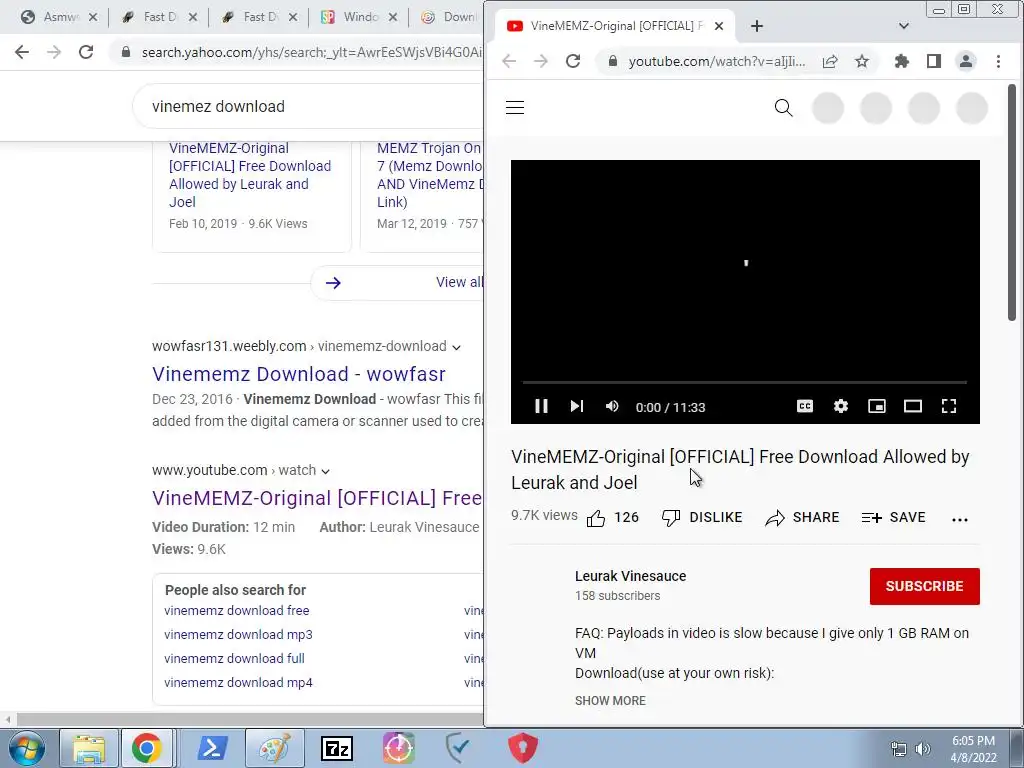Open new tab in YouTube window

coord(756,26)
